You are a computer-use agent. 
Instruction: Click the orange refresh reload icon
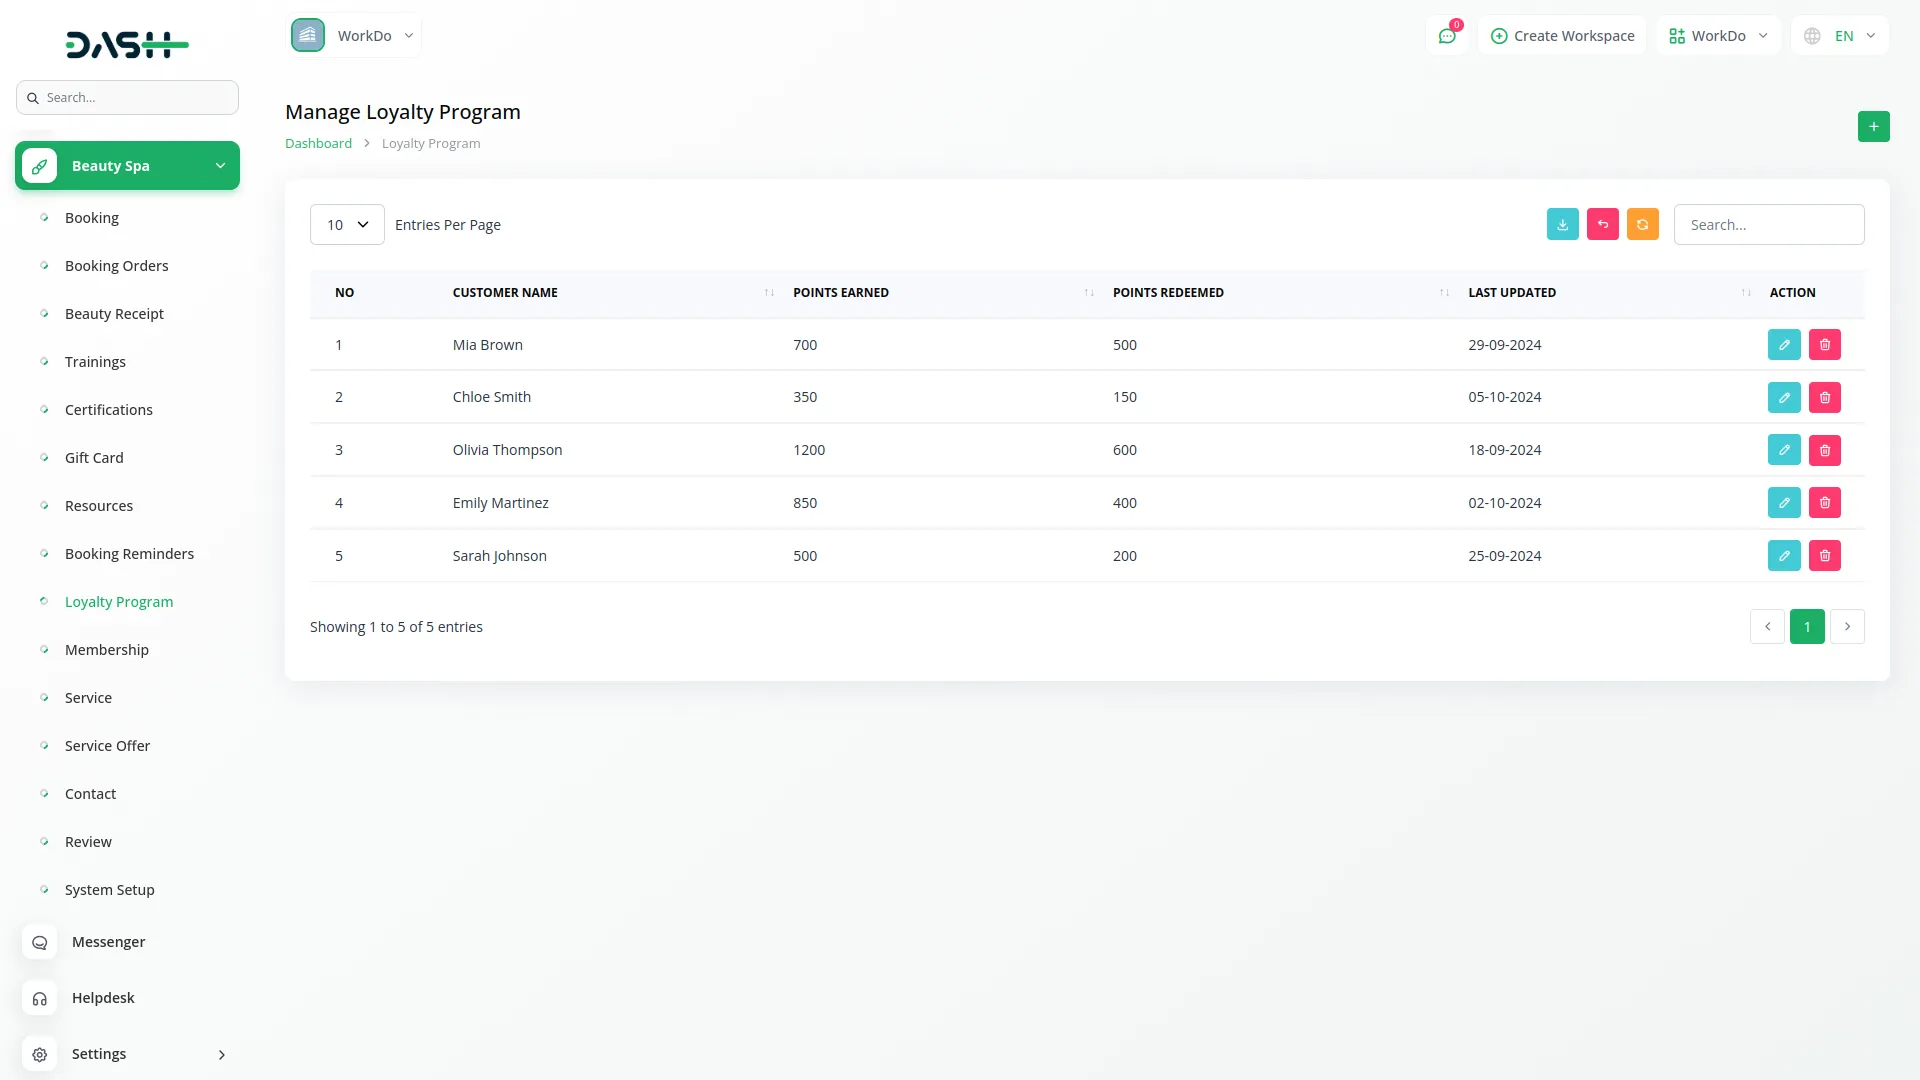1642,224
